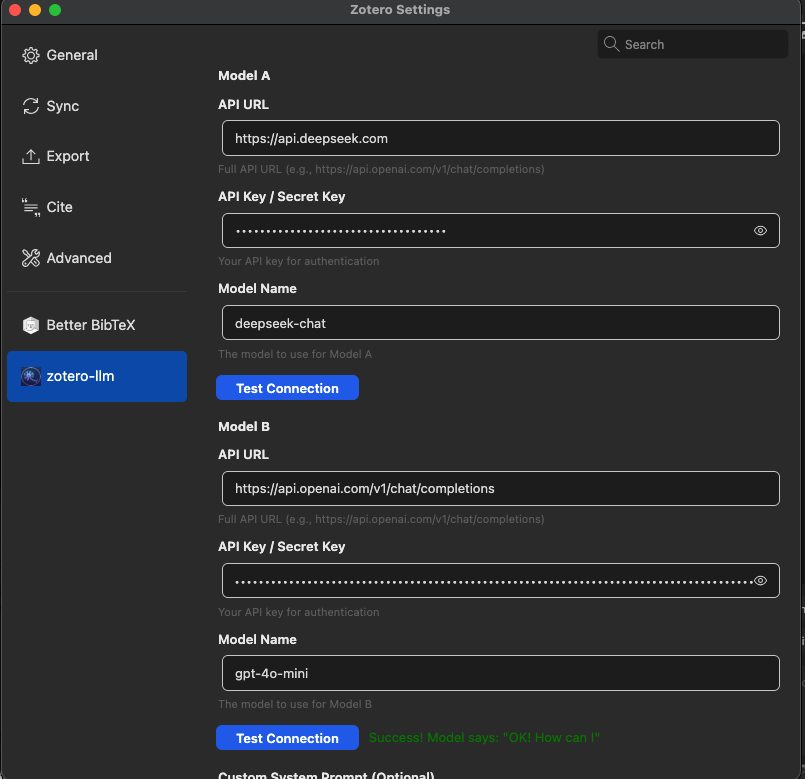Click the search magnifier icon

pos(611,44)
